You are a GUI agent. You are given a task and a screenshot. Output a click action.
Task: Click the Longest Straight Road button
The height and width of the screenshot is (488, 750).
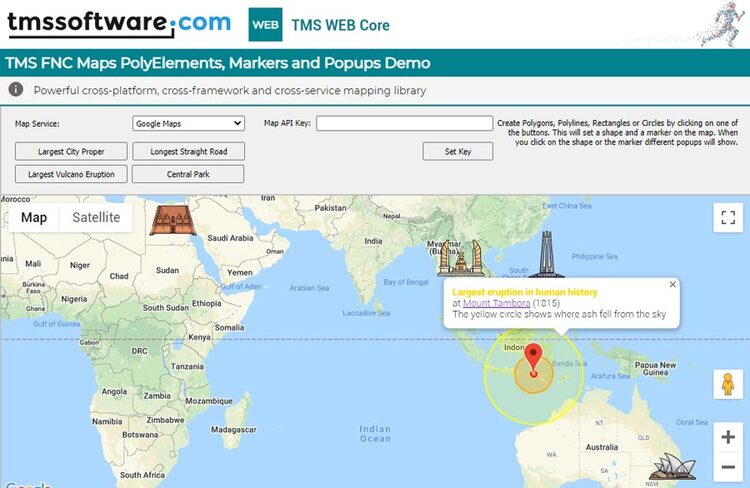[188, 152]
